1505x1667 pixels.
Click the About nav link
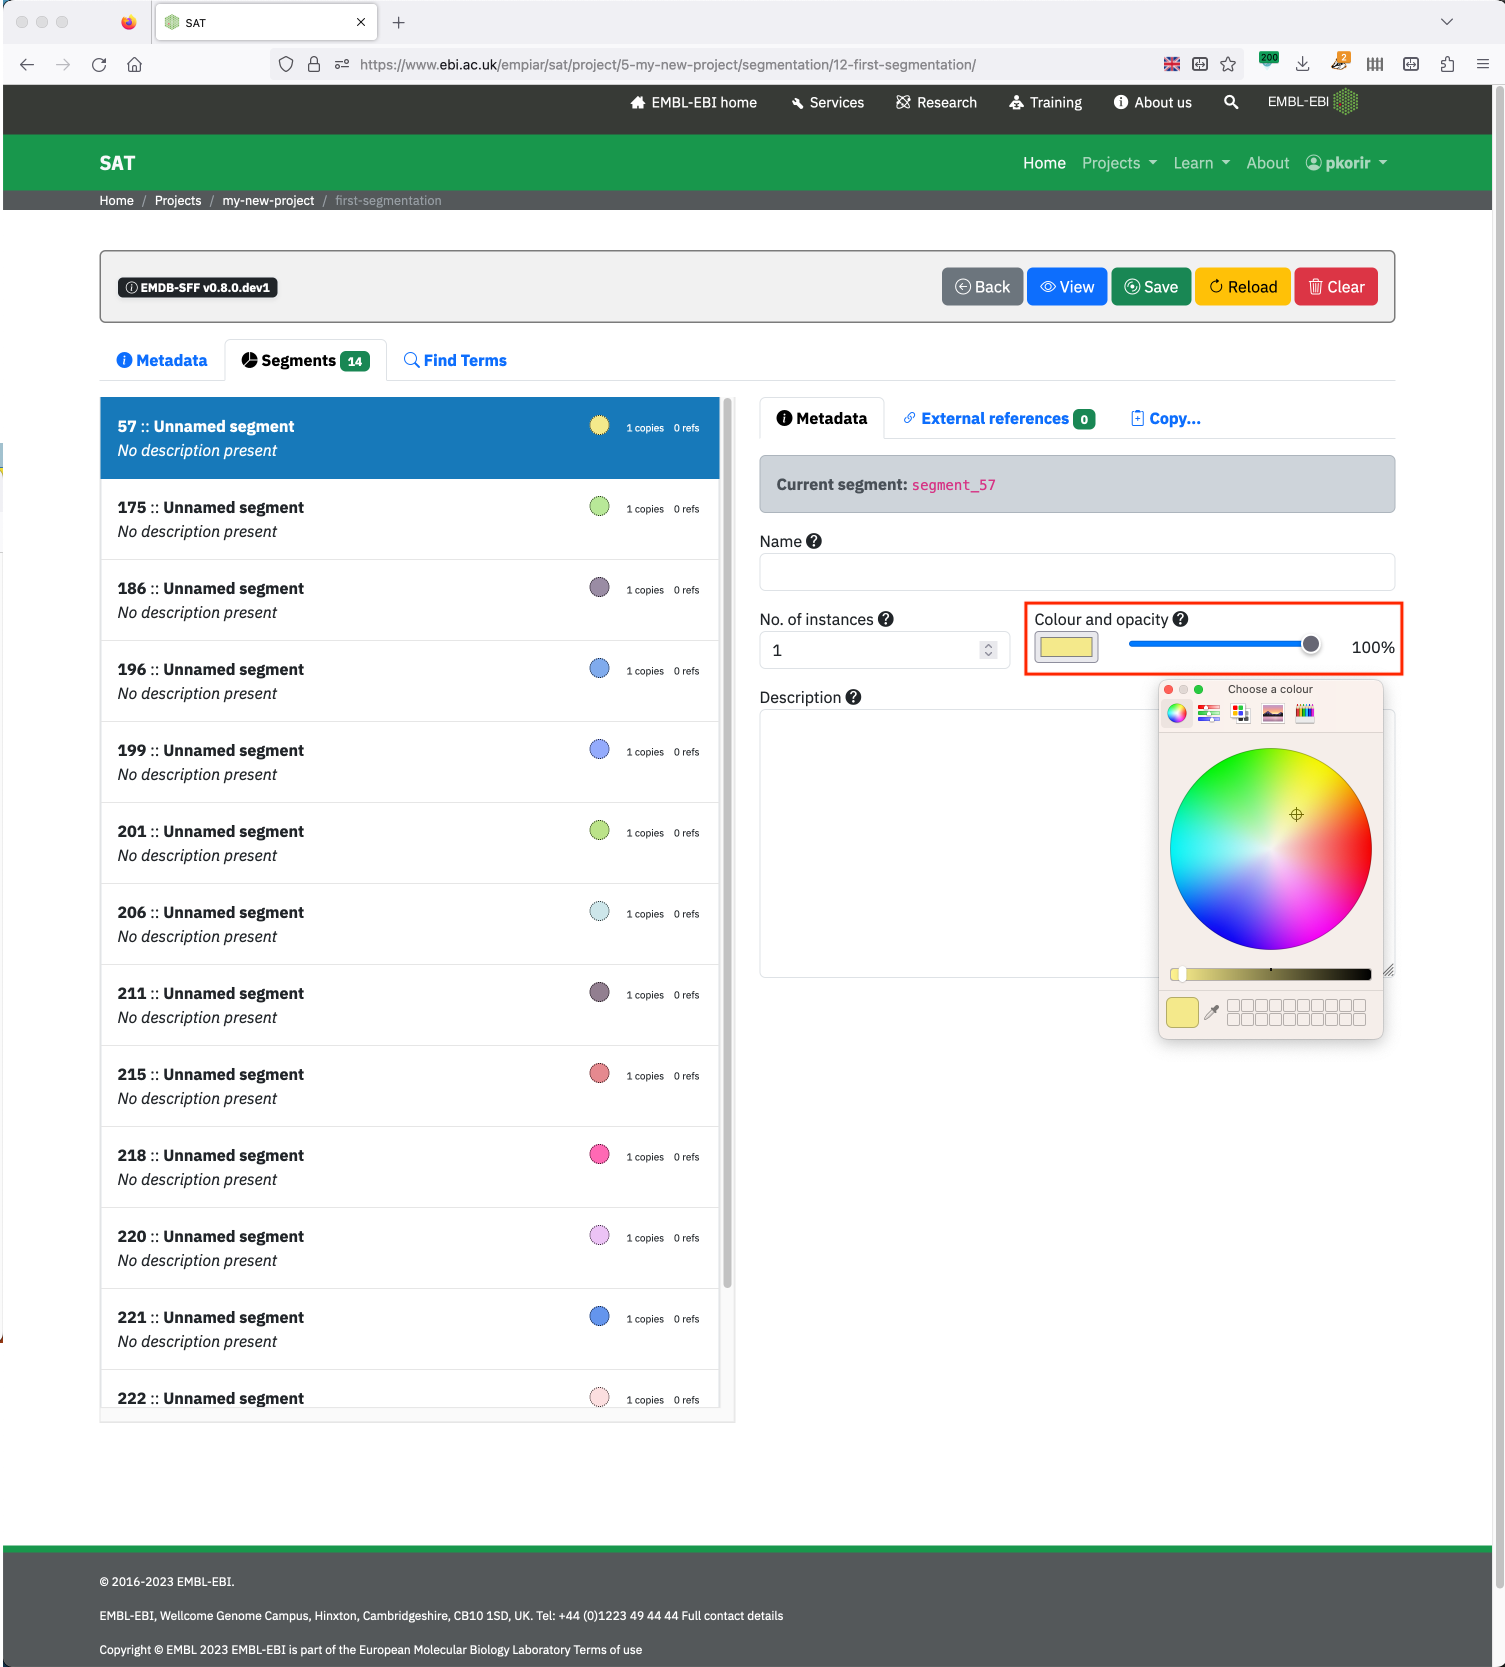tap(1267, 163)
